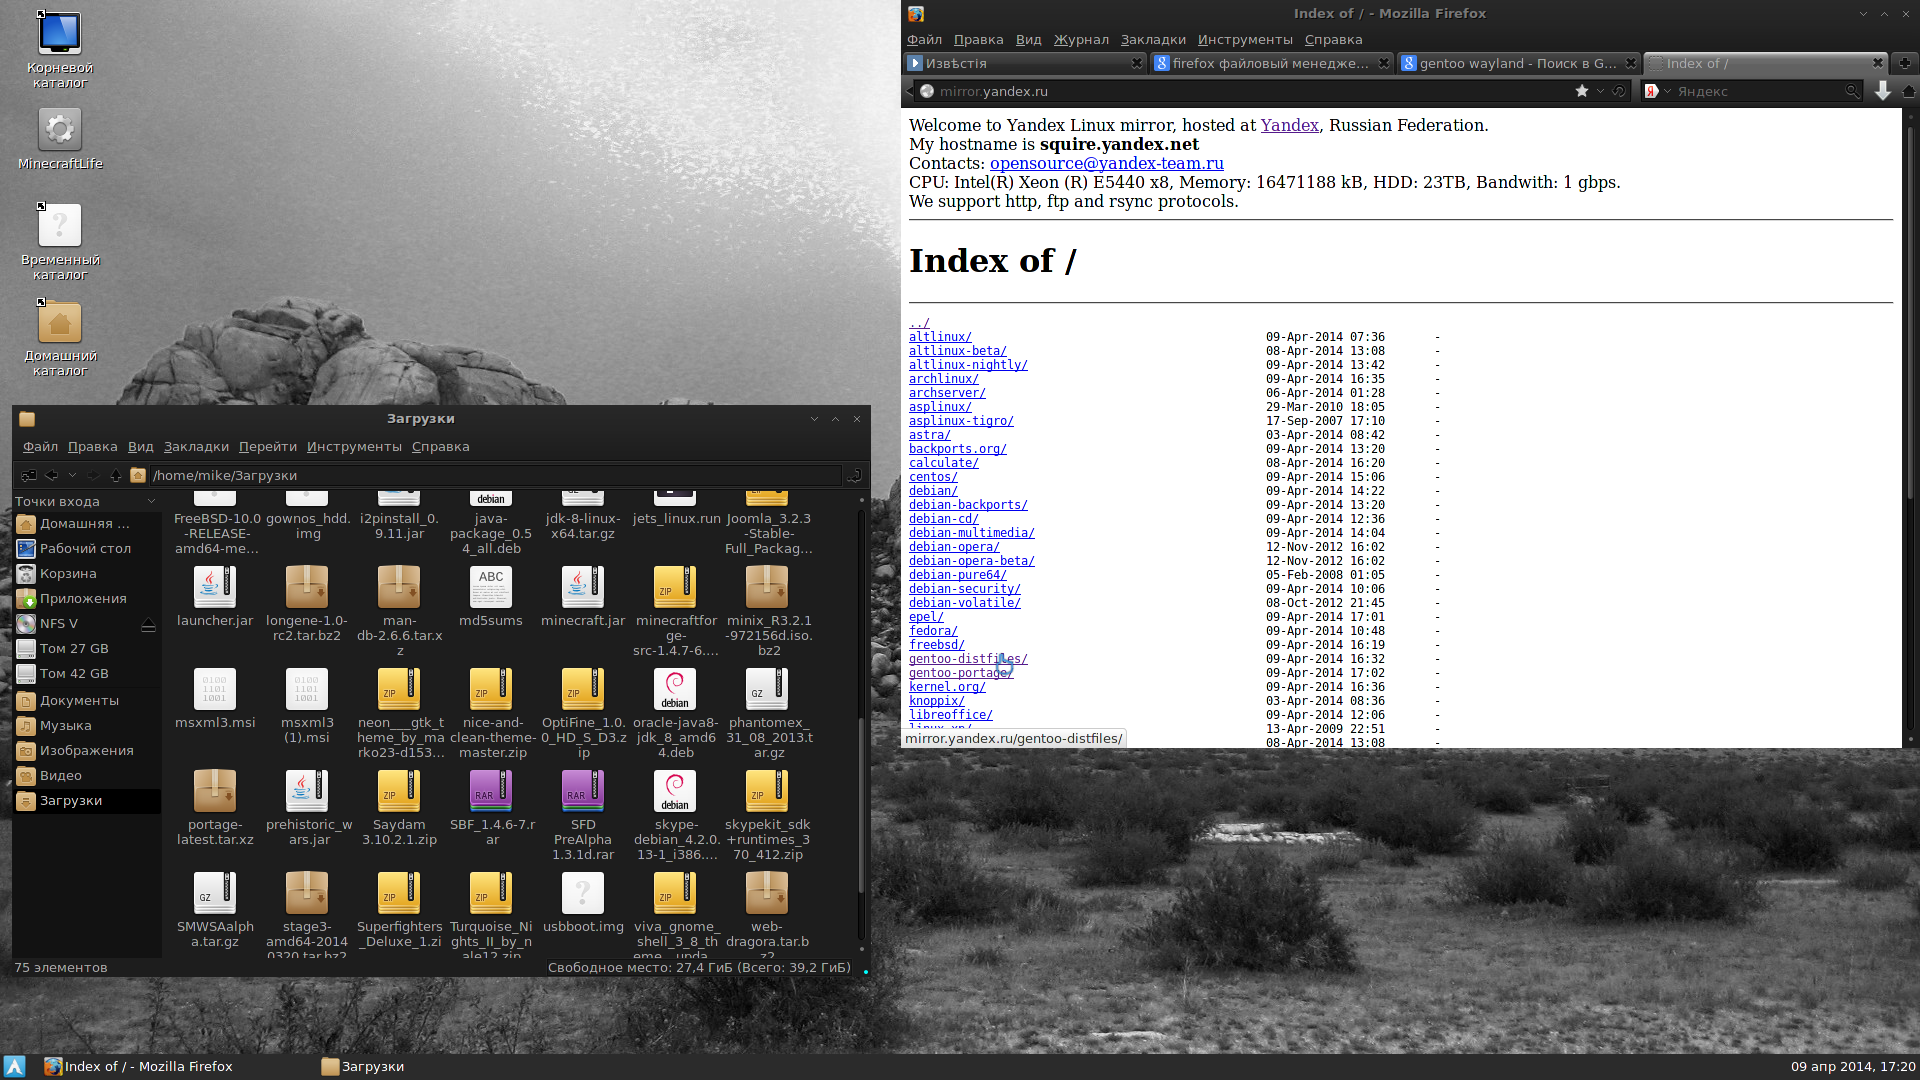Open file manager Файл menu
This screenshot has height=1080, width=1920.
pos(40,446)
